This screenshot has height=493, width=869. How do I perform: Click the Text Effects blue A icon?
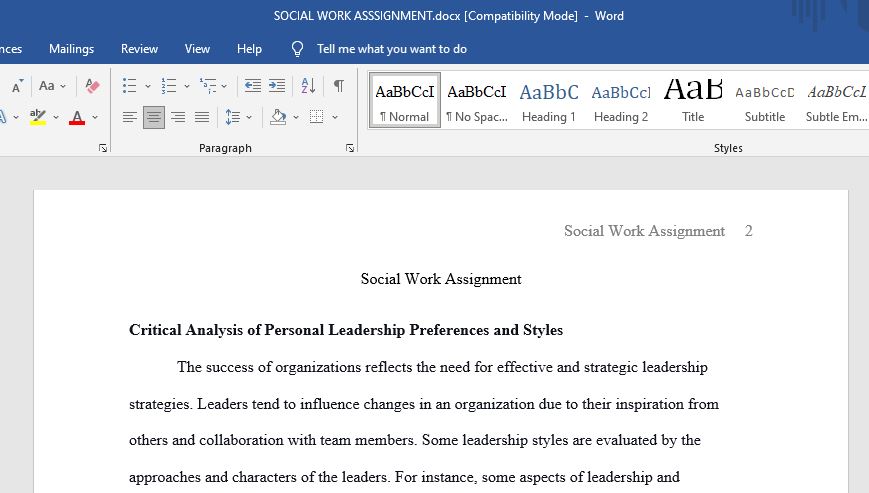2,117
